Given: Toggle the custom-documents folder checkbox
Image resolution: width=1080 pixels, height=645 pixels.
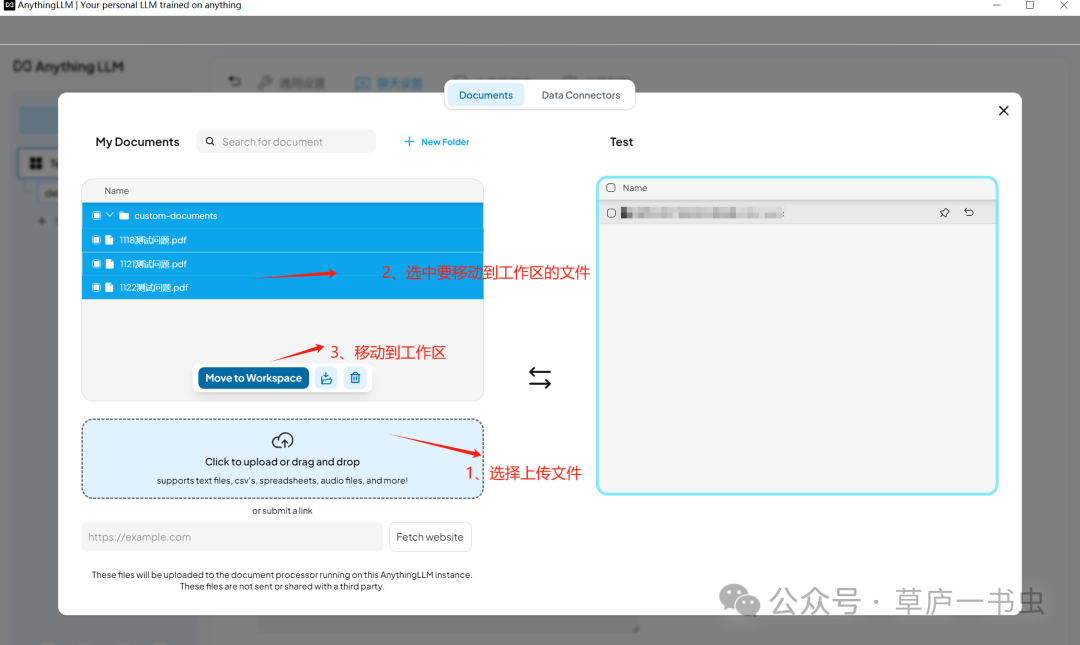Looking at the screenshot, I should pos(96,216).
